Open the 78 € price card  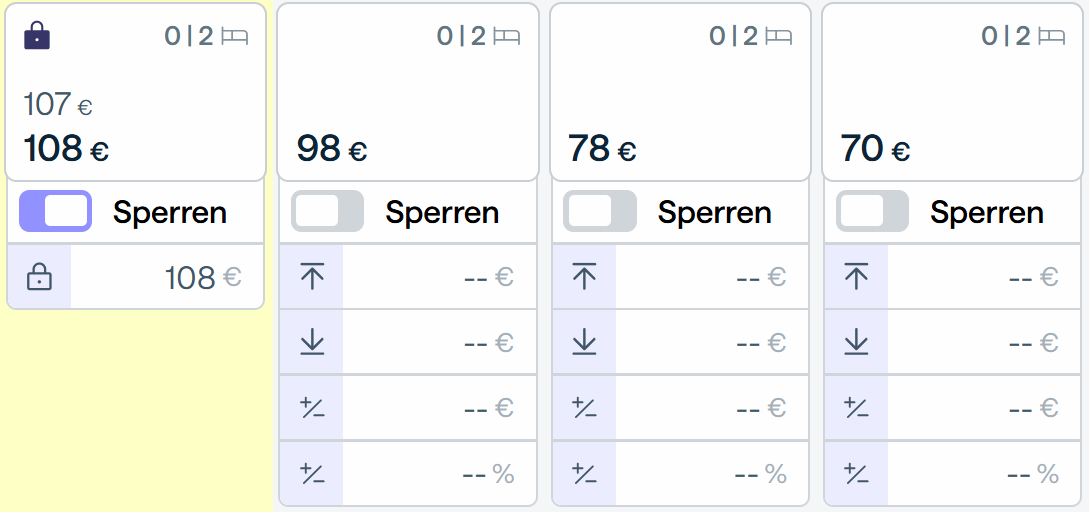pos(680,92)
